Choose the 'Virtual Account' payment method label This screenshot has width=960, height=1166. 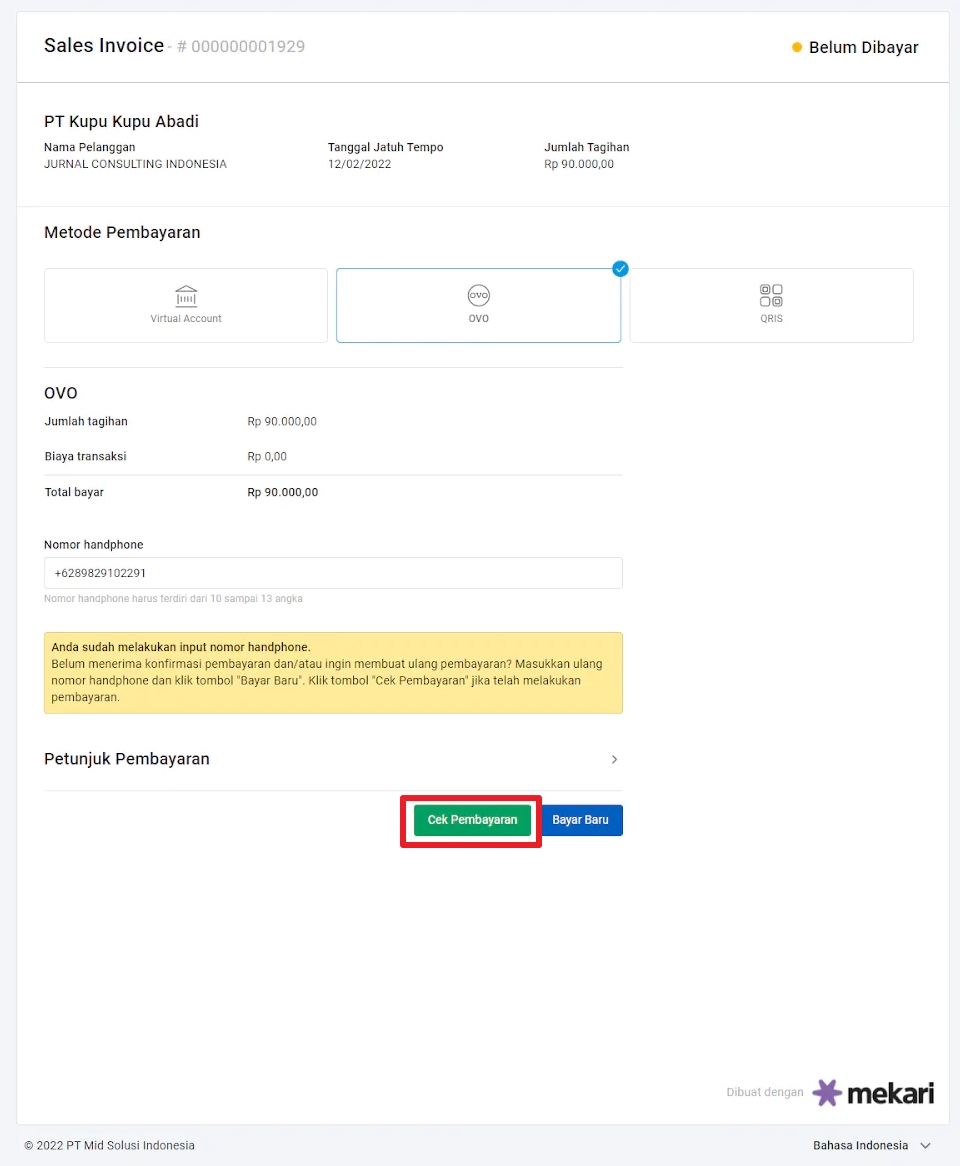point(186,319)
